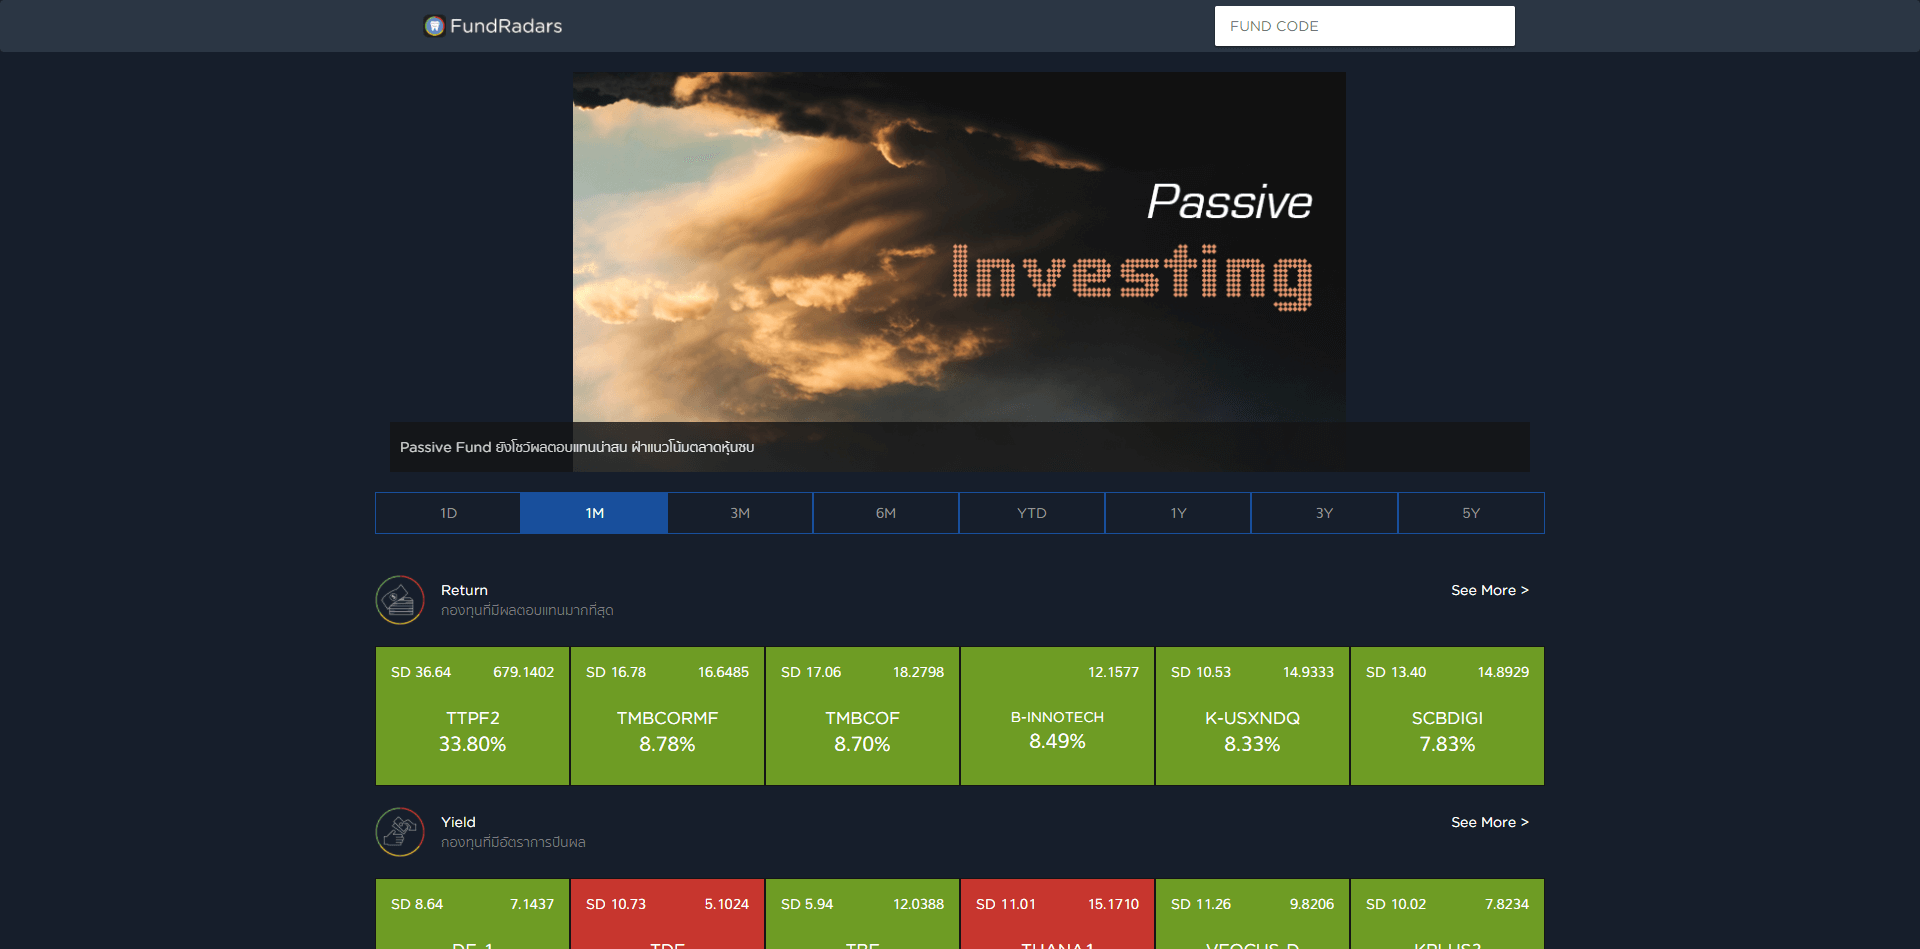Select the 1M period tab
The height and width of the screenshot is (949, 1920).
[x=594, y=513]
